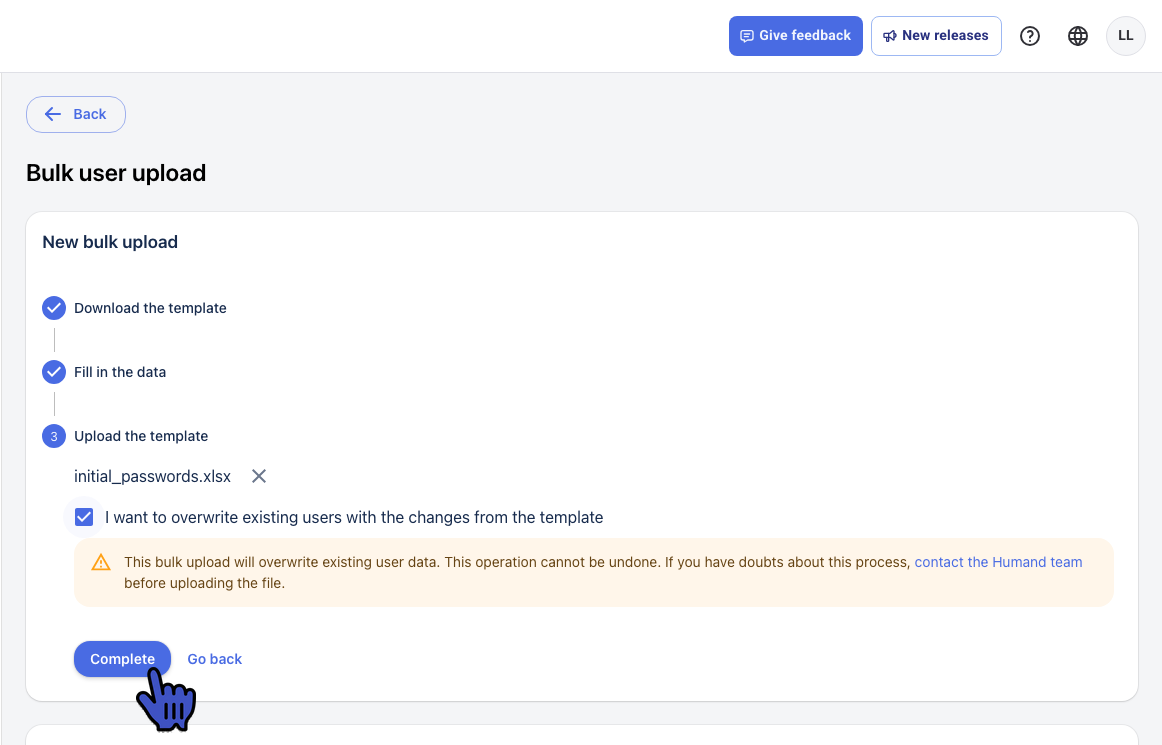Image resolution: width=1162 pixels, height=745 pixels.
Task: Click the Download the template step label
Action: point(150,308)
